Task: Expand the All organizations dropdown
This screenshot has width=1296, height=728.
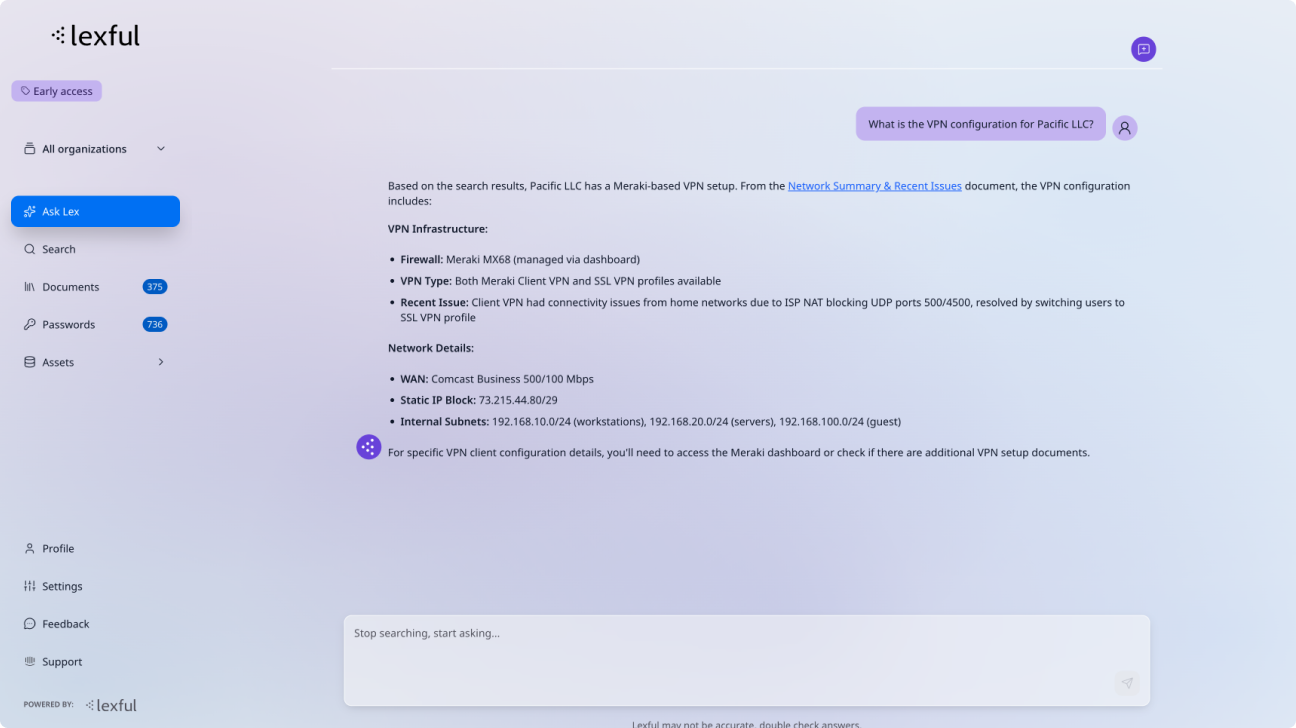Action: (x=160, y=148)
